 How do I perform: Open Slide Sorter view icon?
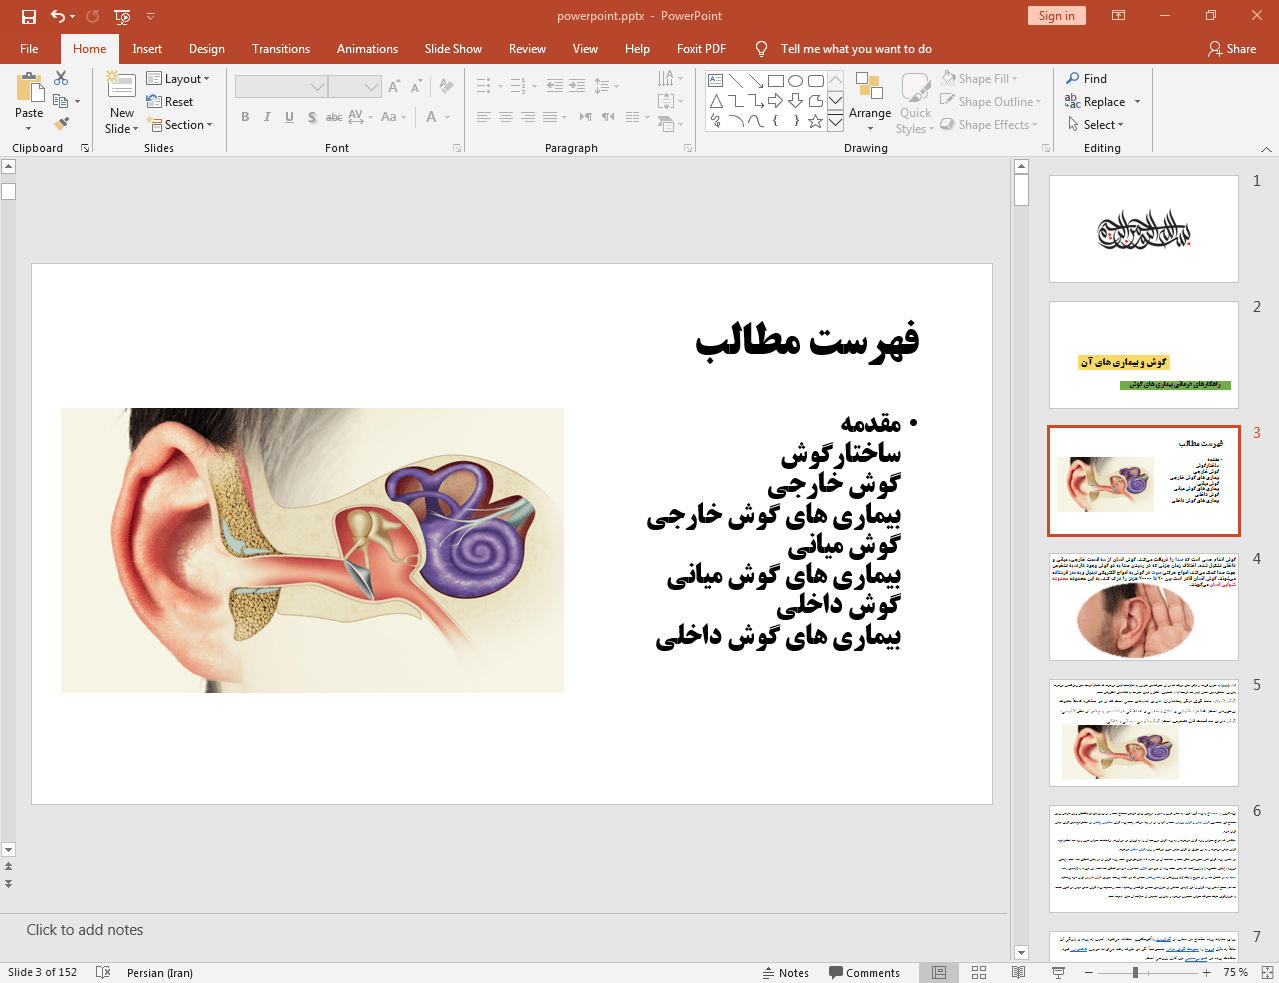click(x=979, y=972)
